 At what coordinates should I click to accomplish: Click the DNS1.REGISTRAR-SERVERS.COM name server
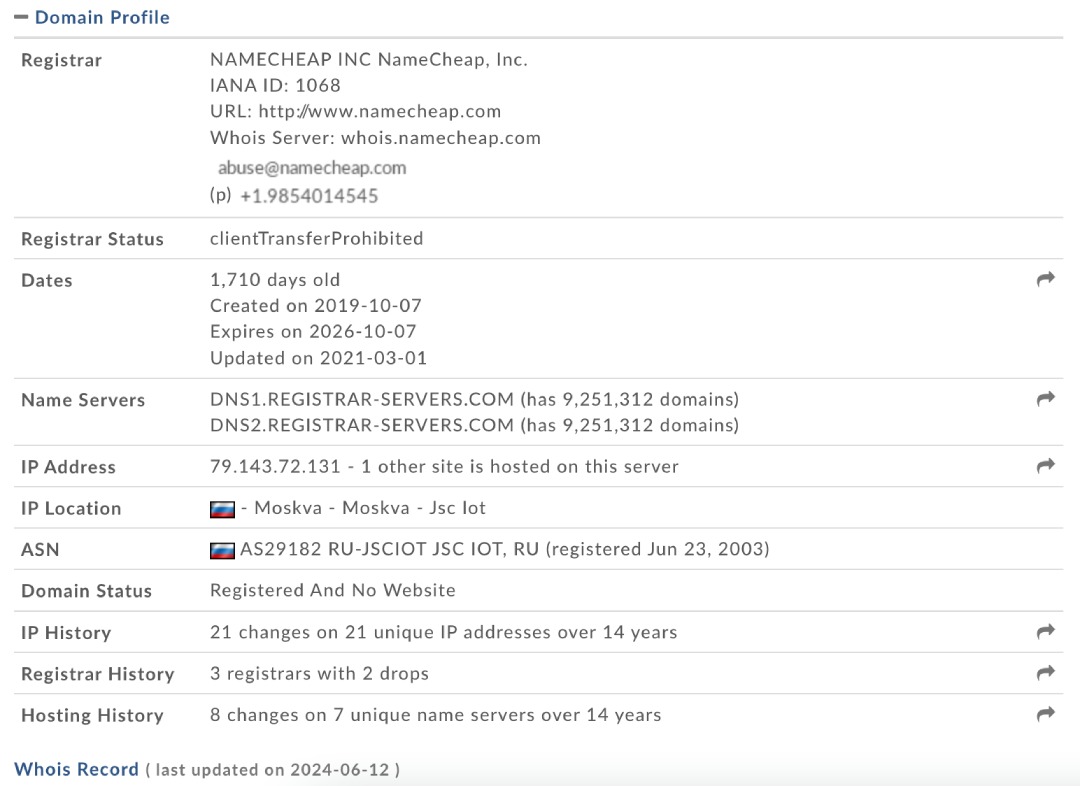pos(362,399)
